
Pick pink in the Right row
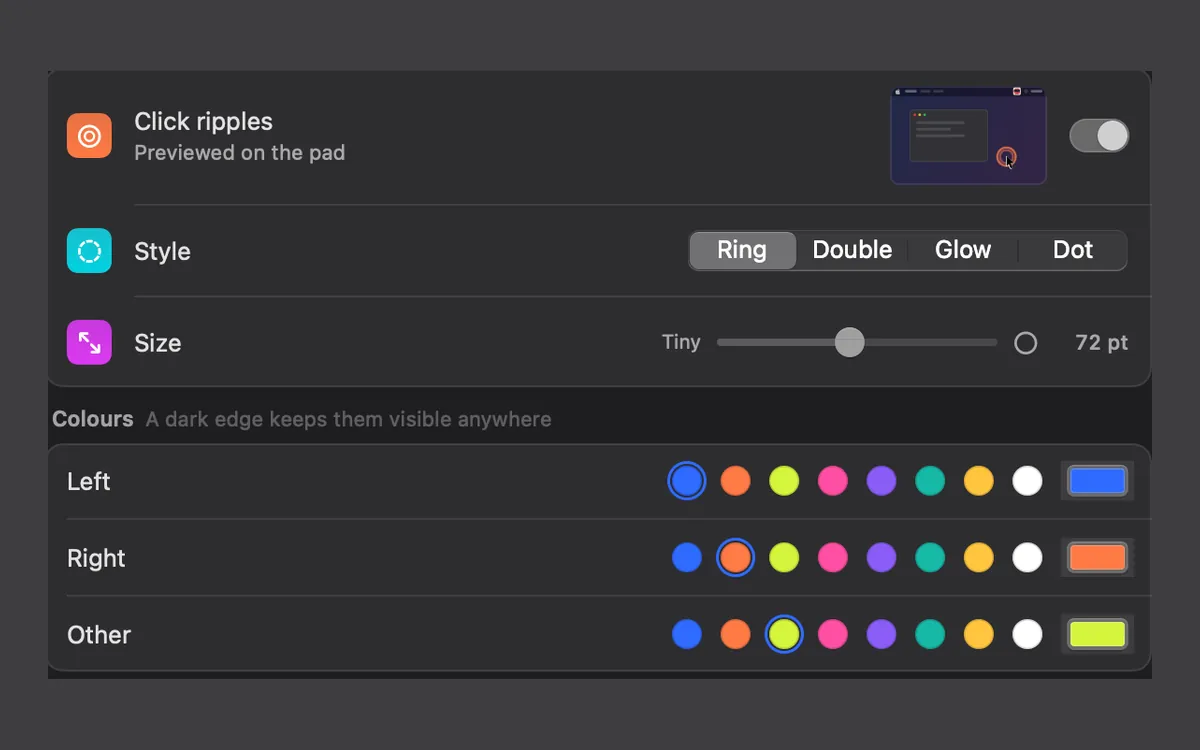coord(833,557)
